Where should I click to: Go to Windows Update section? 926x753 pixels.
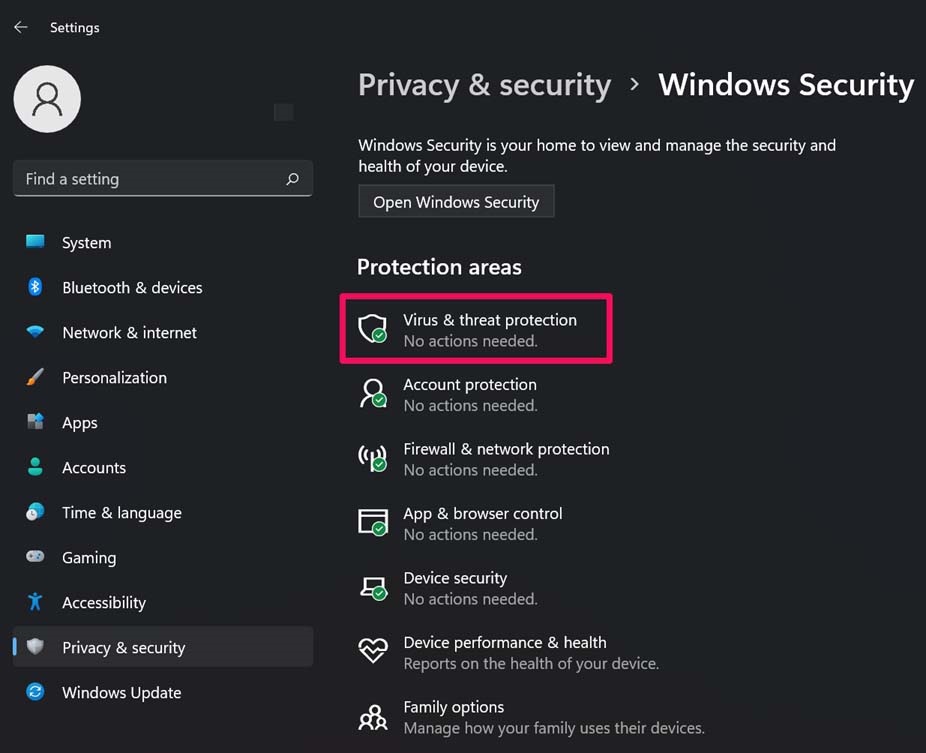click(x=120, y=692)
